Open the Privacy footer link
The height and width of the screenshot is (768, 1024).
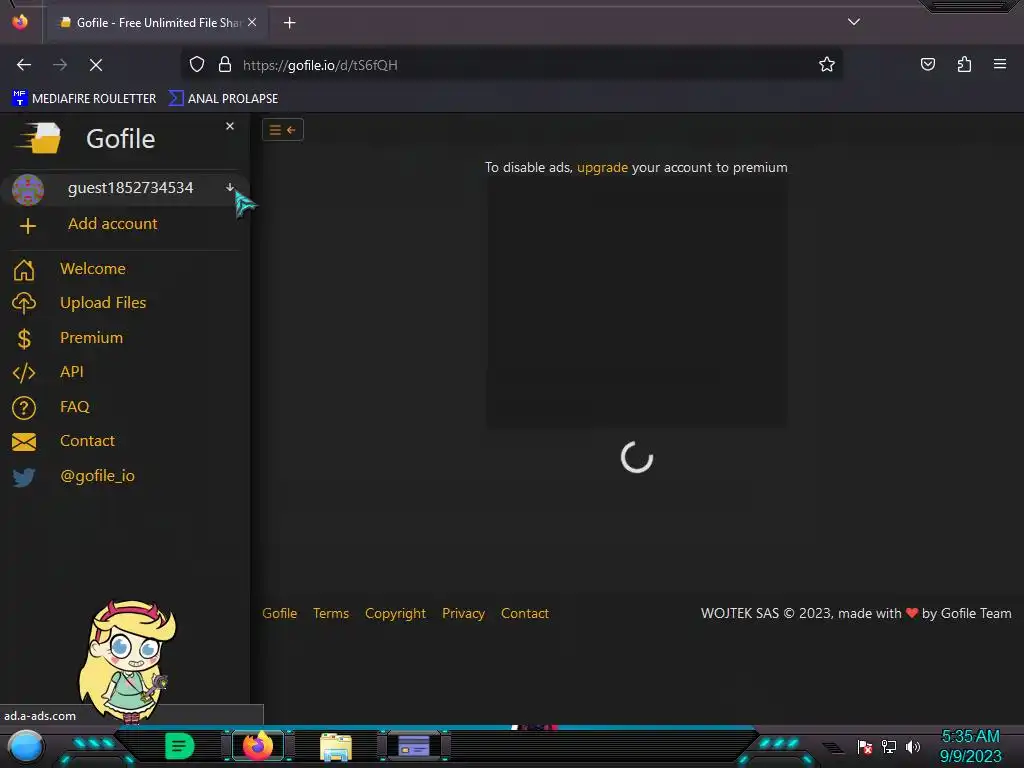pyautogui.click(x=464, y=613)
